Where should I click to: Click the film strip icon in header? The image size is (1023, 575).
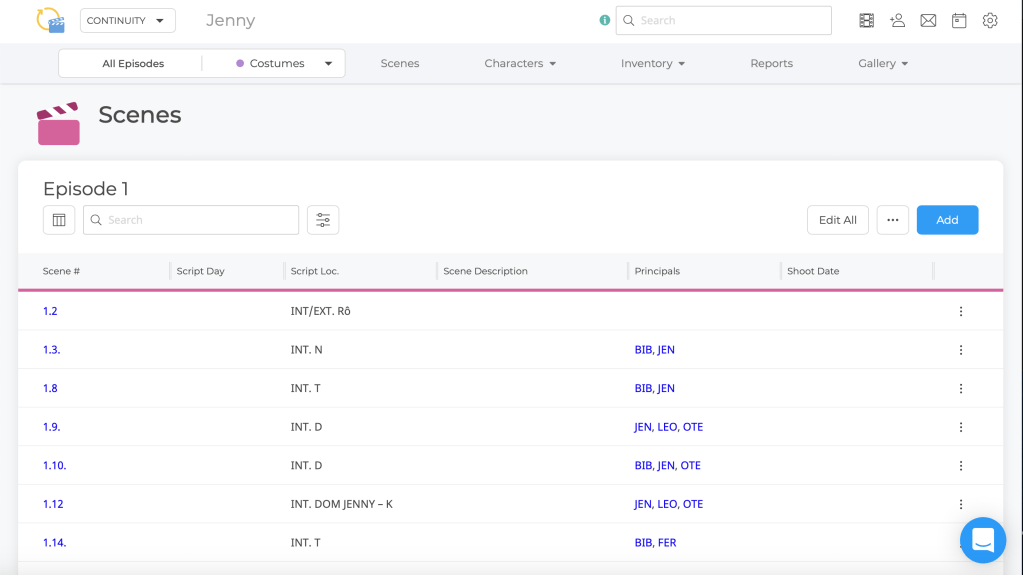(x=866, y=20)
